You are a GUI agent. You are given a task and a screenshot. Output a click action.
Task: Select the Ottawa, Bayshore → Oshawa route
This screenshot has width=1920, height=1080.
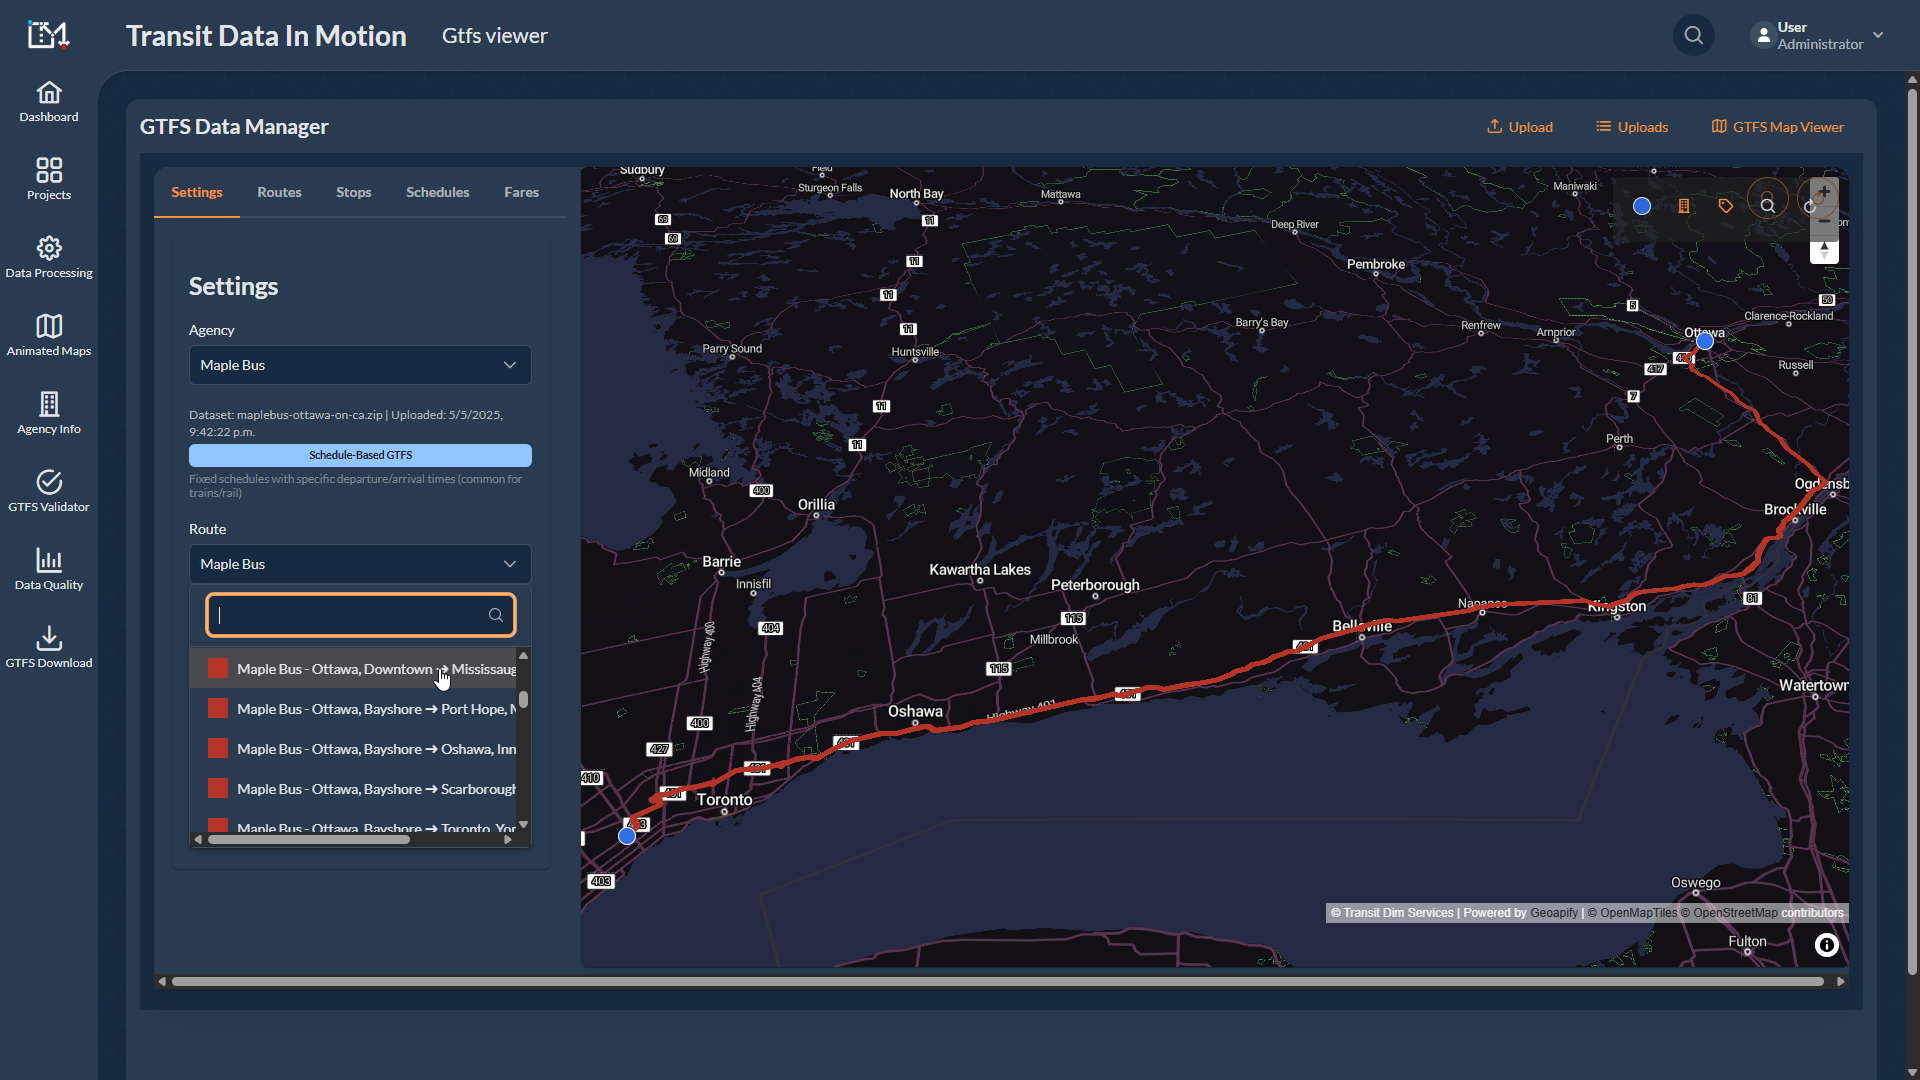point(376,749)
